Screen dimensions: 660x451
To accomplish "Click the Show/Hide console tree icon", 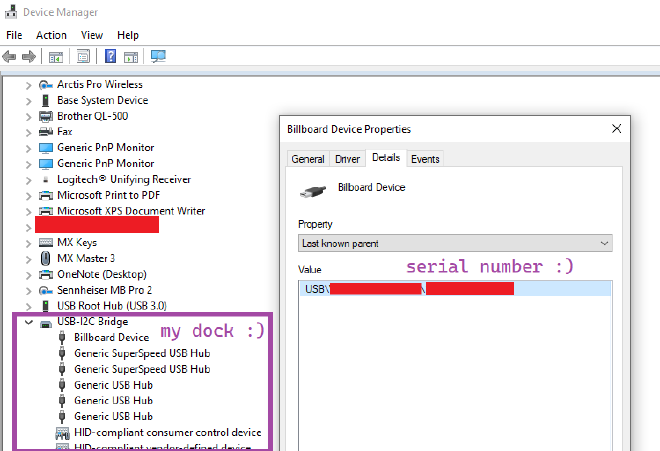I will [x=56, y=57].
